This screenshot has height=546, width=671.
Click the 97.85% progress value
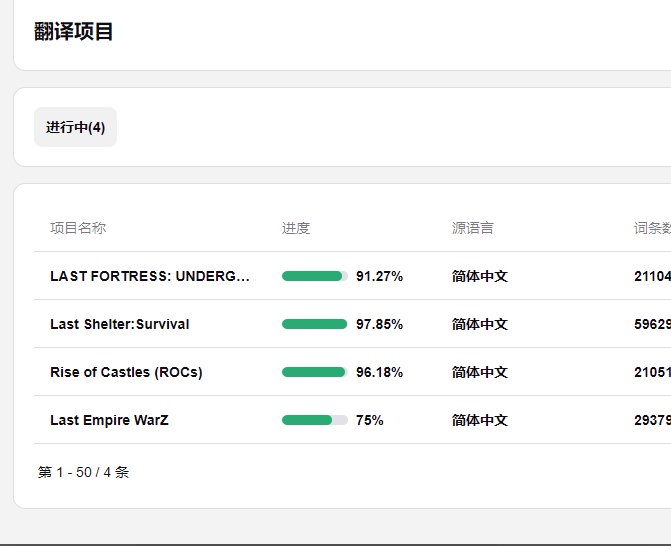coord(379,324)
